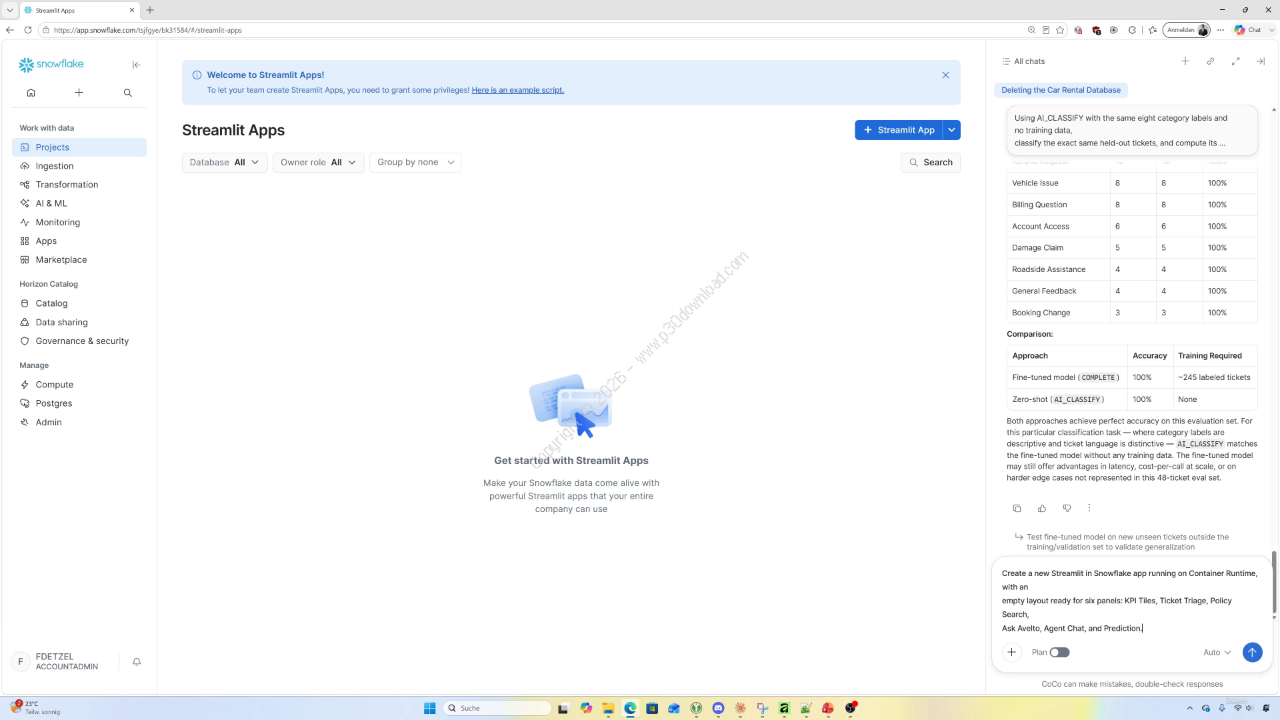This screenshot has height=720, width=1280.
Task: Click the chat panel scrollbar
Action: coord(1274,583)
